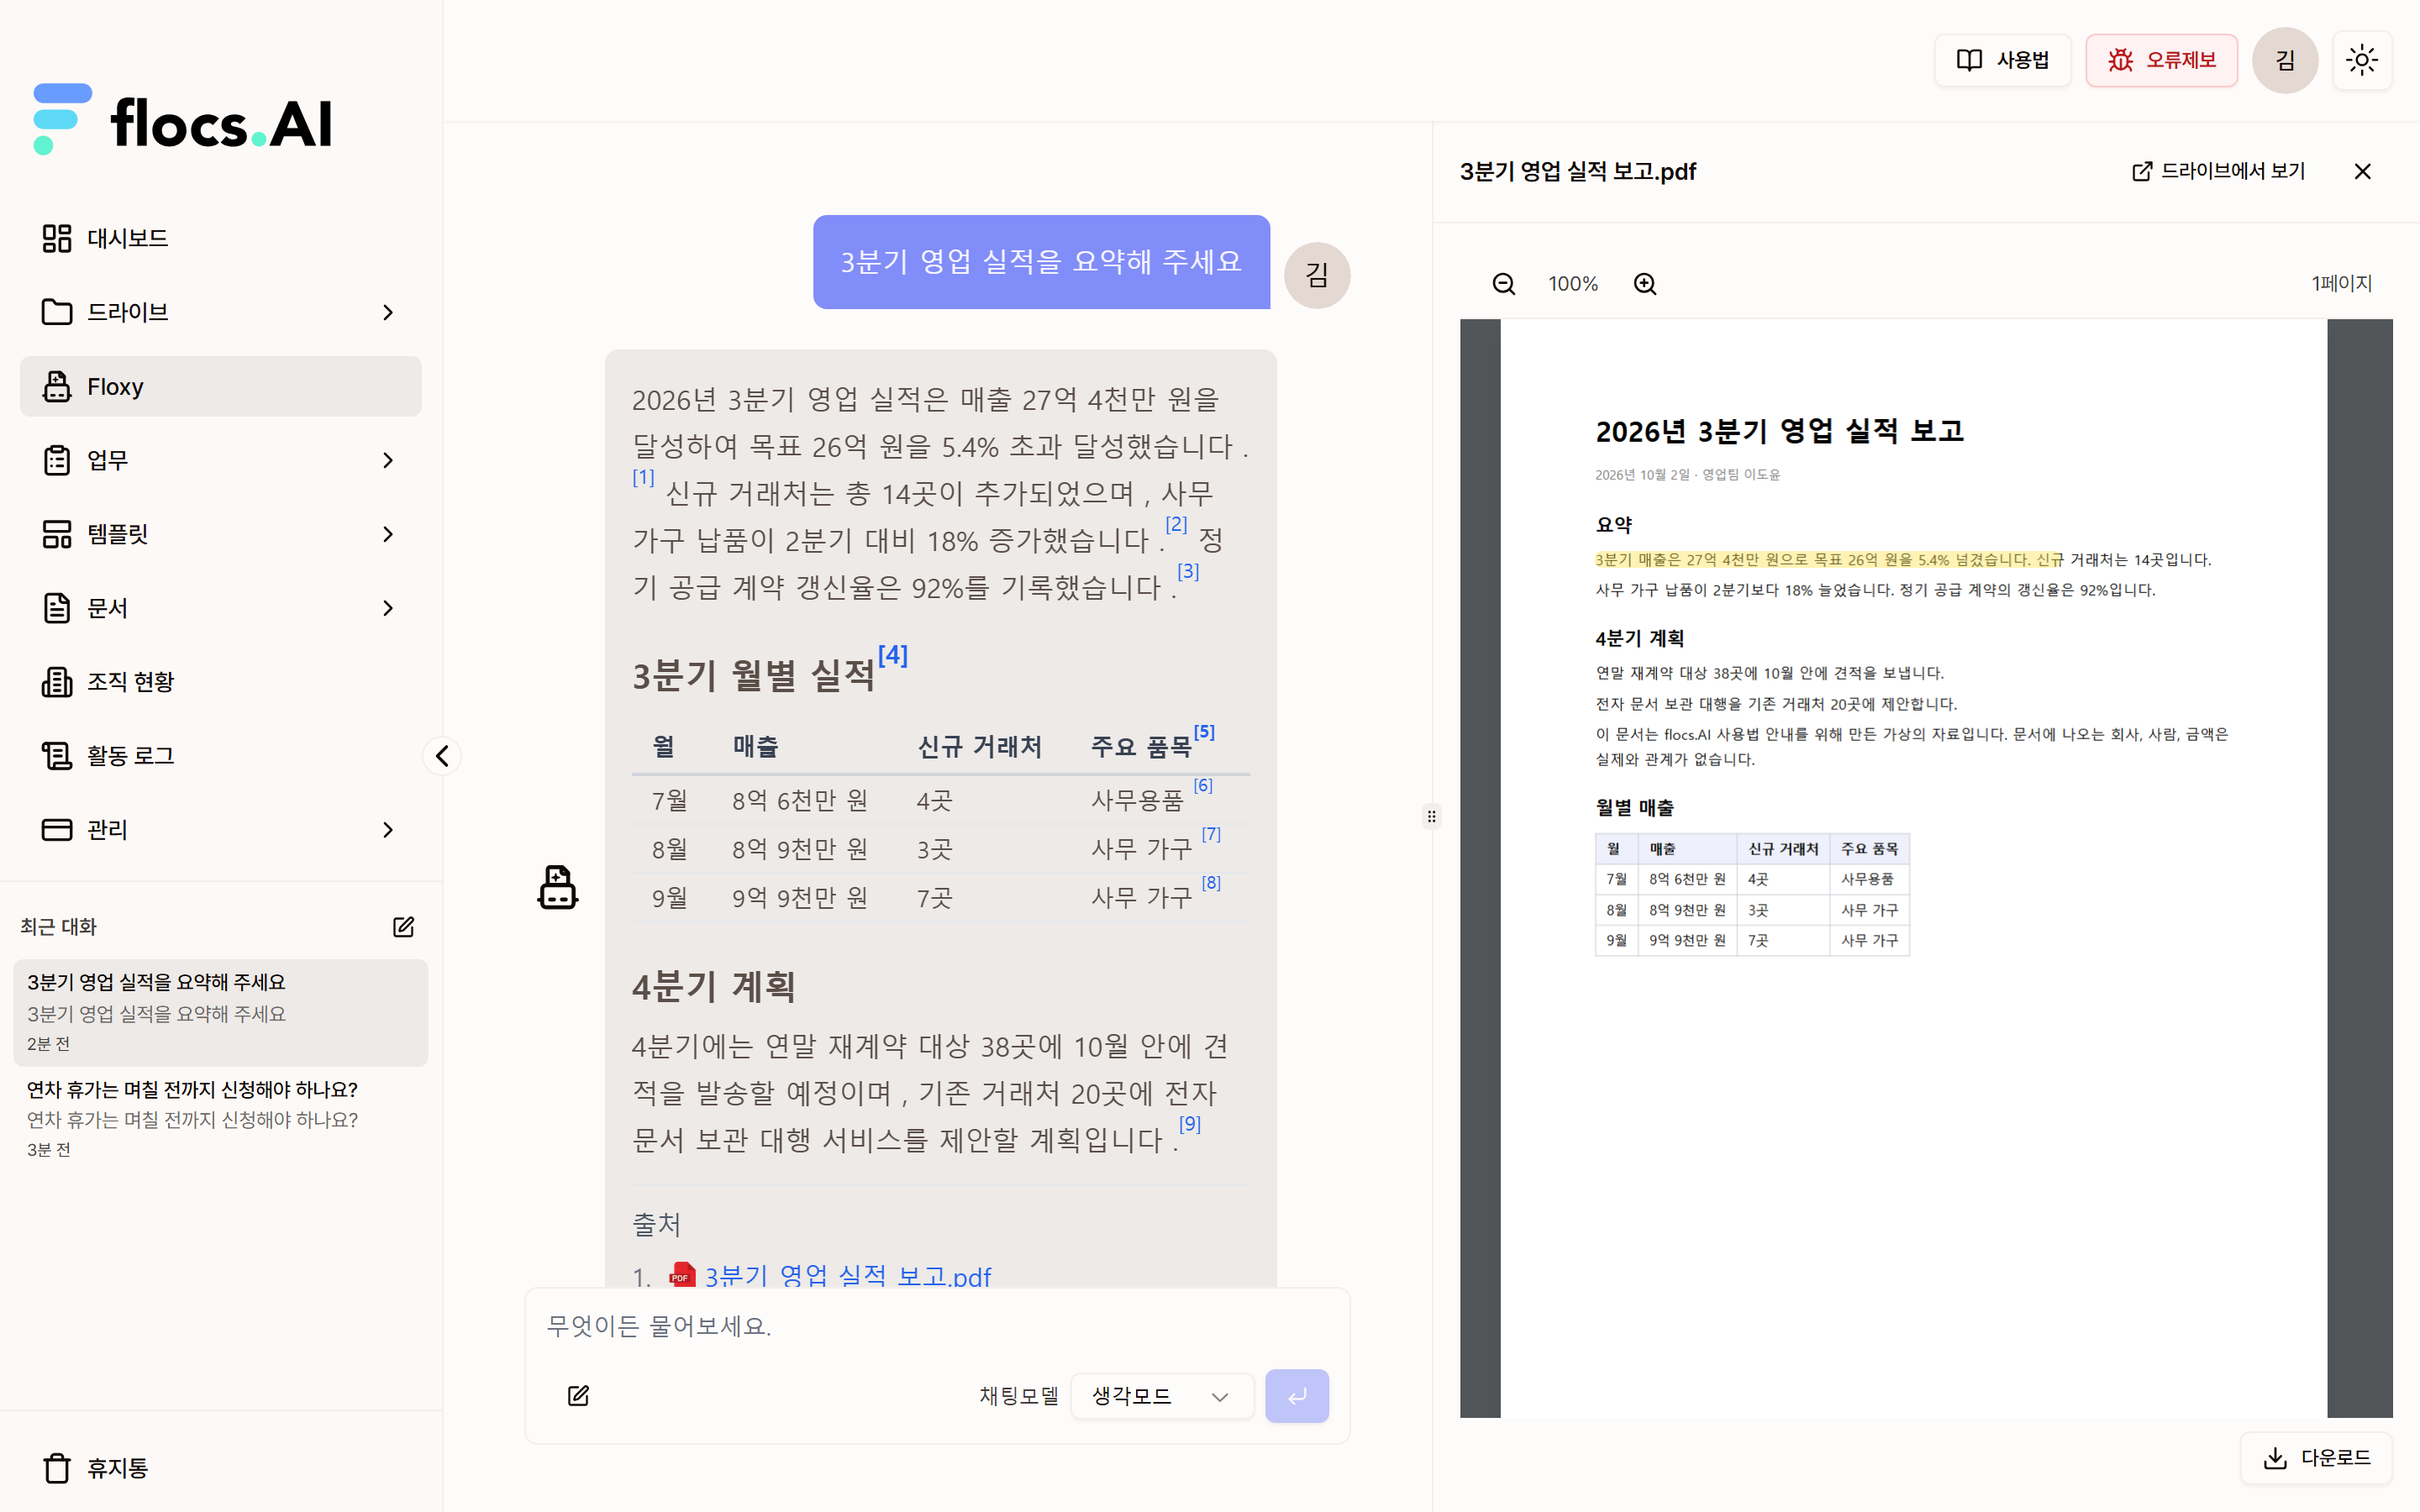Expand the 드라이브 sidebar chevron
The height and width of the screenshot is (1512, 2420).
(388, 313)
